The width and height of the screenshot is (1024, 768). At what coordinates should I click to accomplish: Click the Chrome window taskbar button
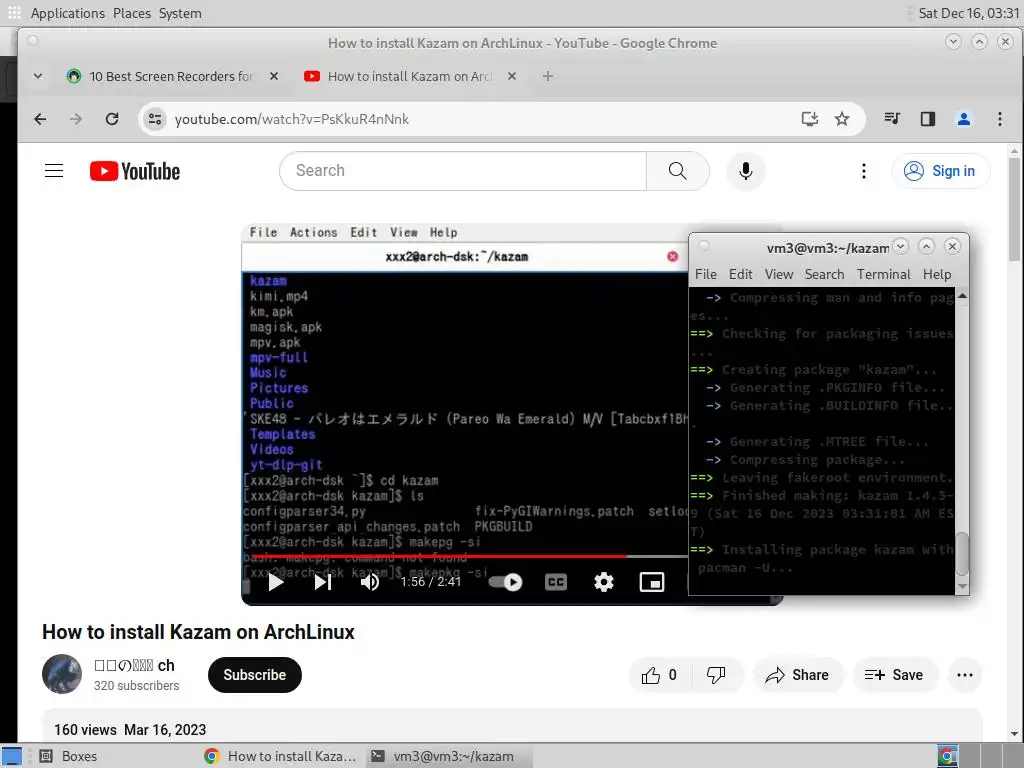(x=281, y=756)
